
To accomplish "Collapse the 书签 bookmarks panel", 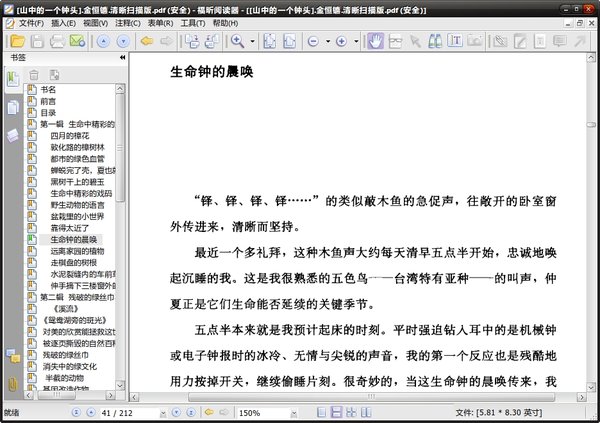I will coord(122,59).
